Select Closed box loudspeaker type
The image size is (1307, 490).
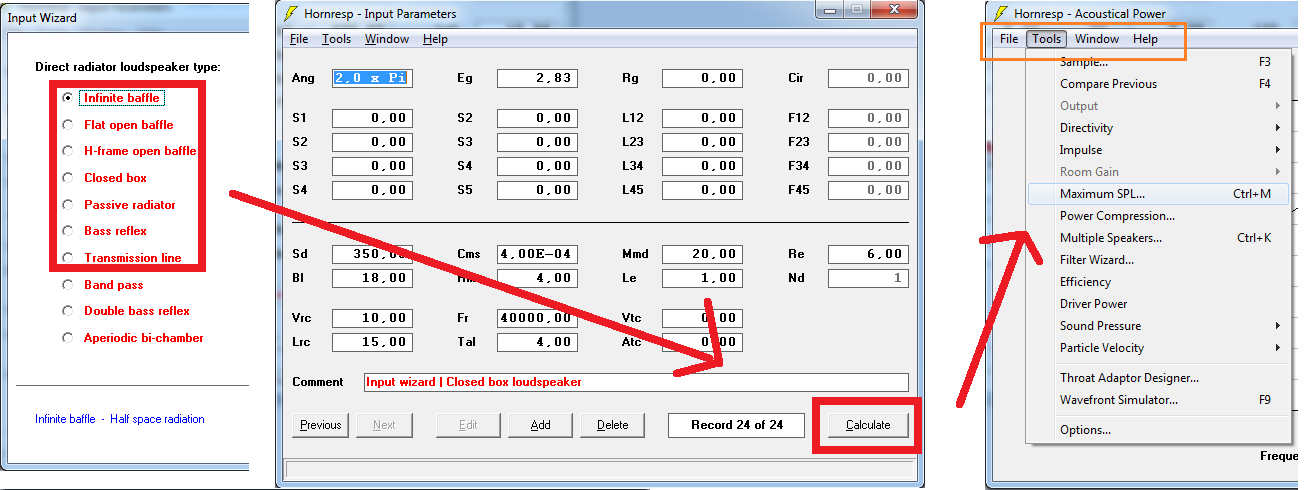point(68,178)
